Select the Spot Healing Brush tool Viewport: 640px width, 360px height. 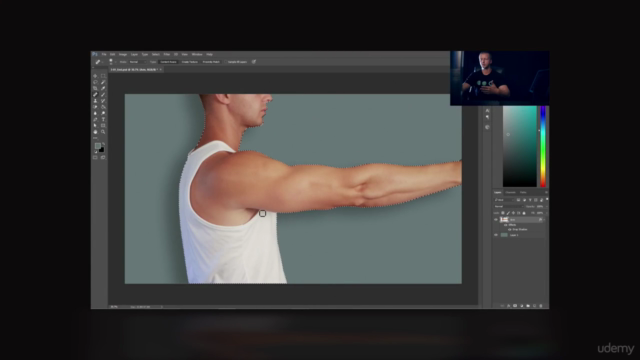95,95
